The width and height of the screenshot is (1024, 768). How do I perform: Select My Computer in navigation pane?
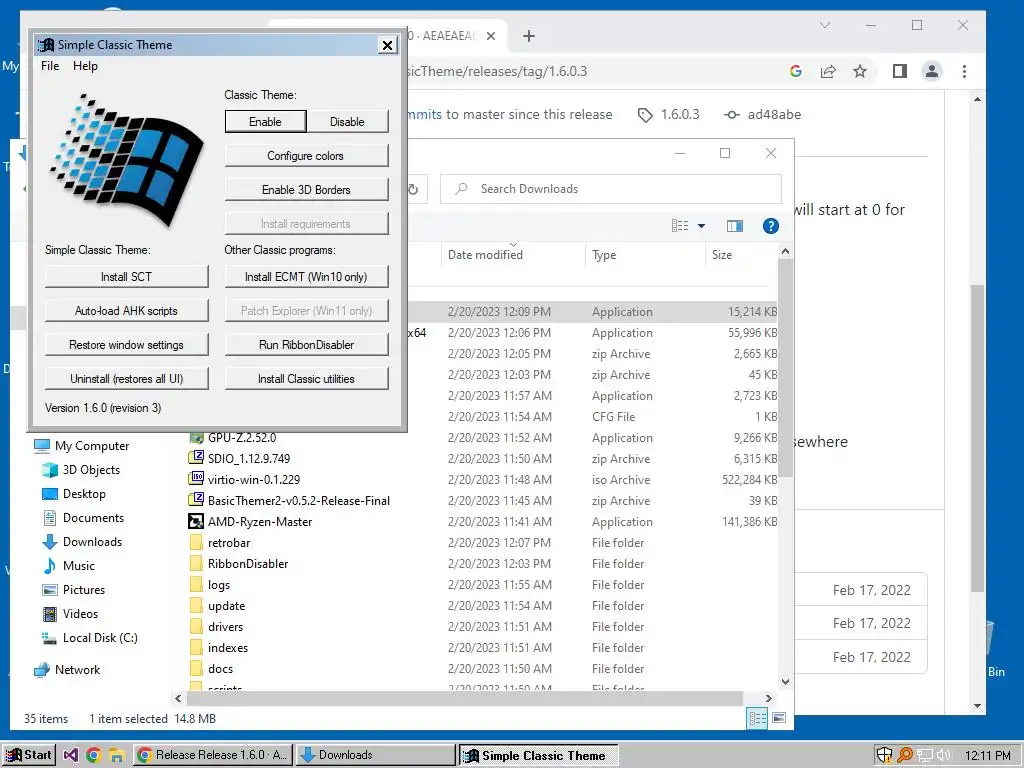click(91, 445)
